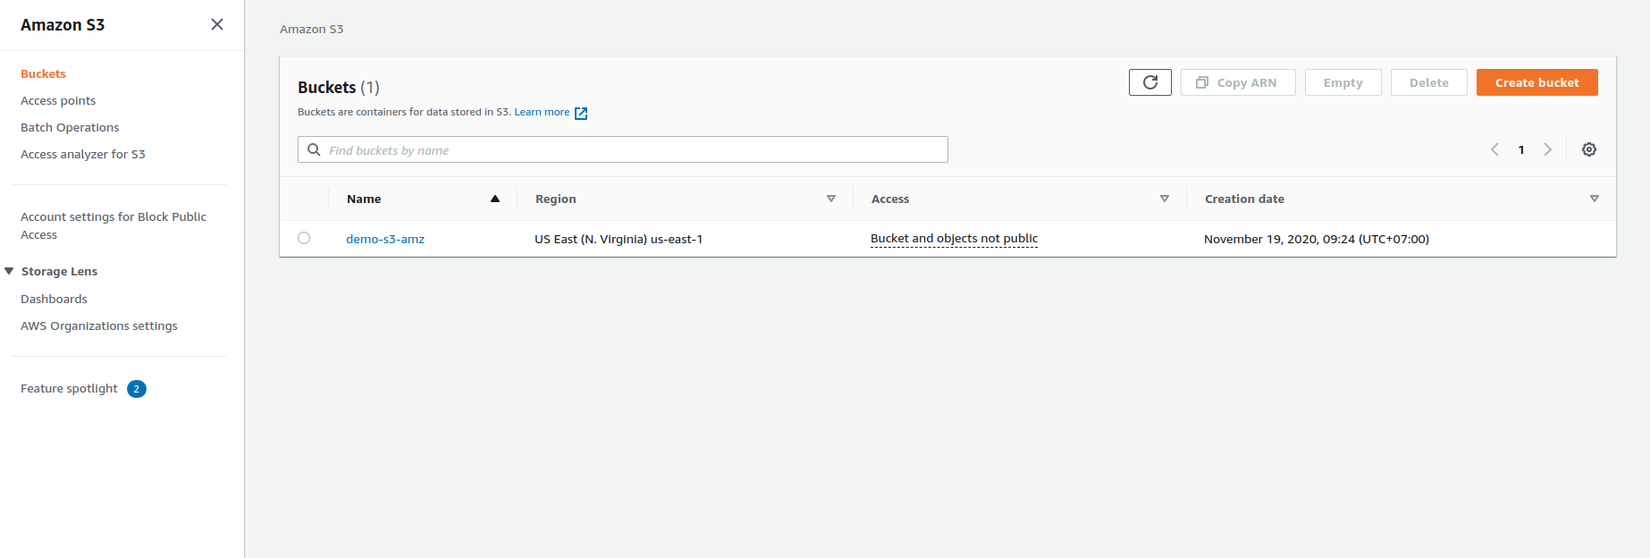Image resolution: width=1650 pixels, height=558 pixels.
Task: Open table preferences gear icon
Action: click(x=1589, y=150)
